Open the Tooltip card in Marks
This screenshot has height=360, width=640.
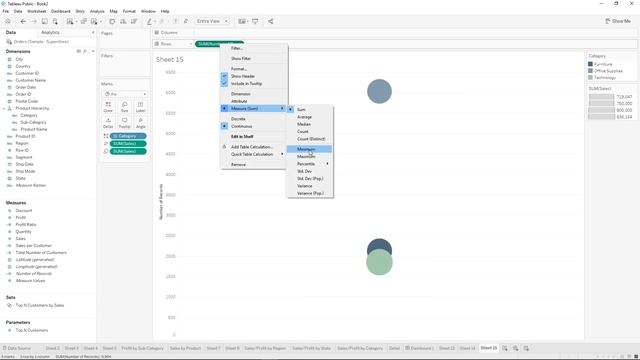click(x=124, y=123)
